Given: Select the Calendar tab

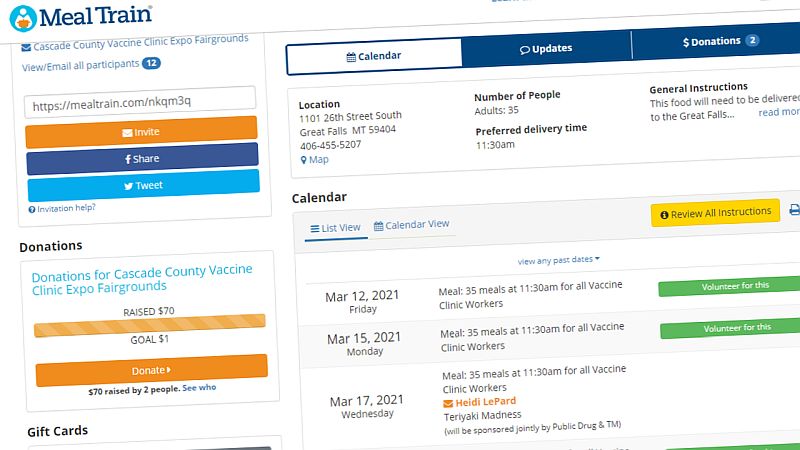Looking at the screenshot, I should [x=374, y=56].
